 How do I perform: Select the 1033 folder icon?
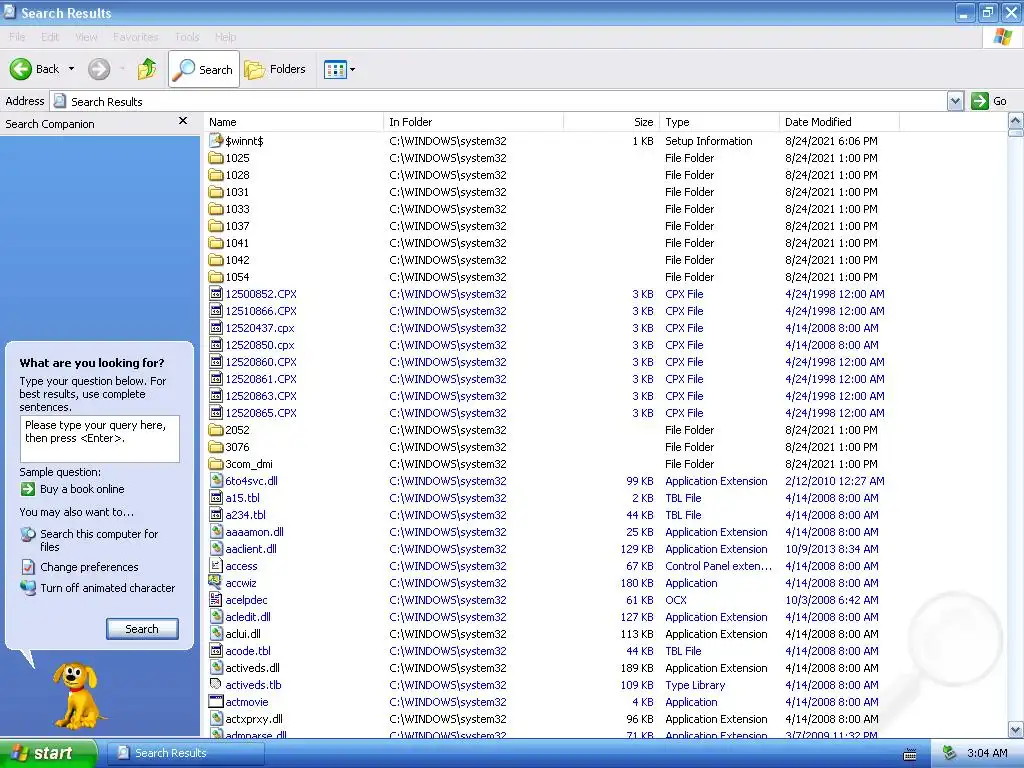(216, 208)
